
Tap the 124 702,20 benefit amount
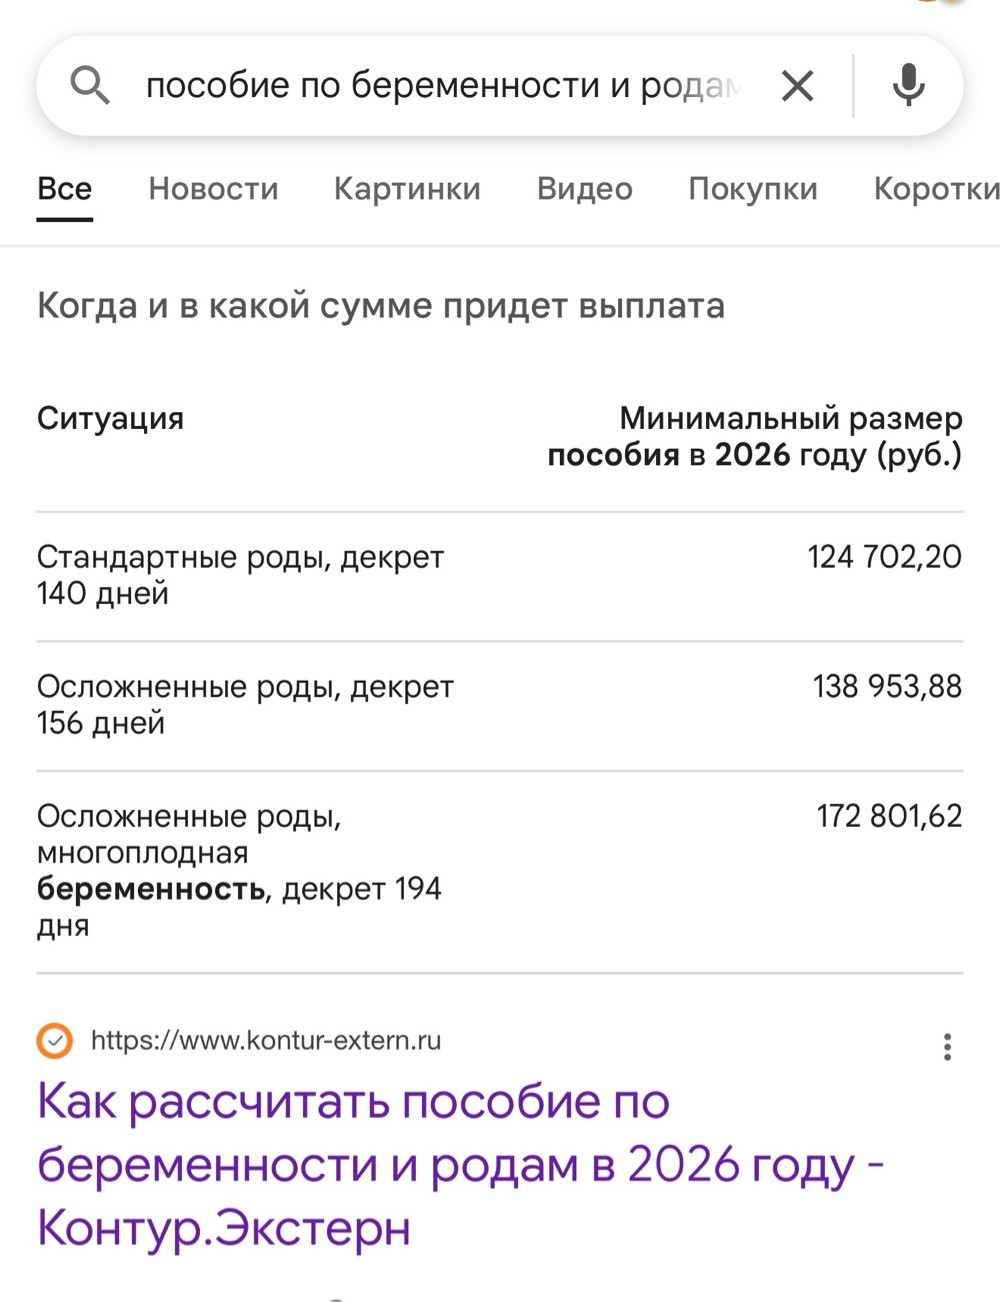(885, 556)
